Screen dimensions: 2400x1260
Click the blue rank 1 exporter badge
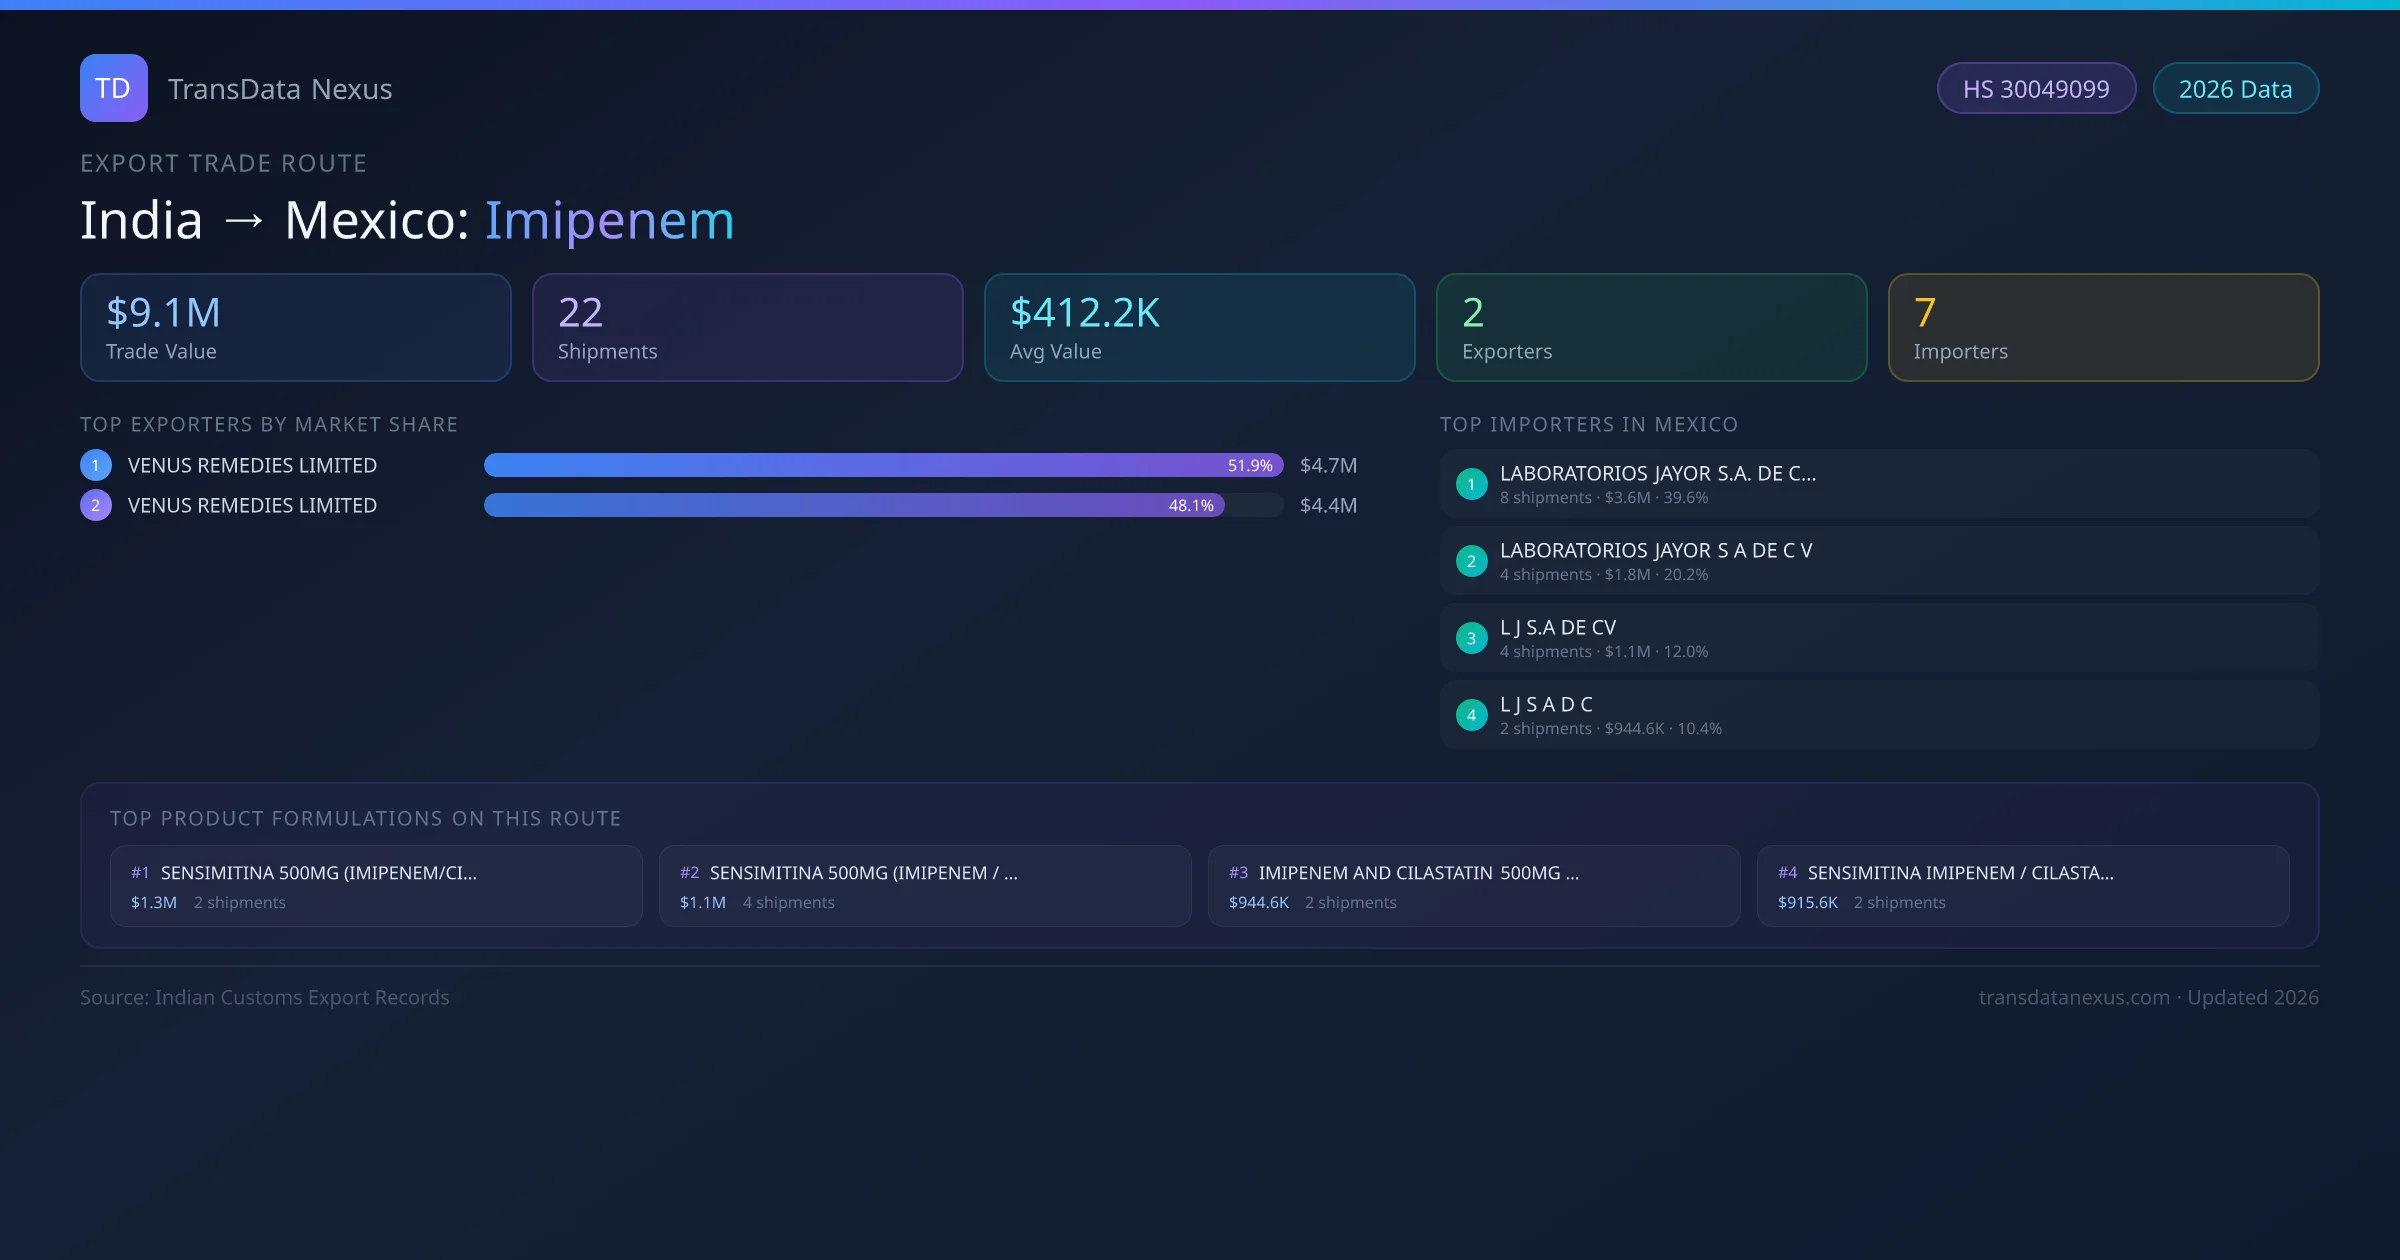pyautogui.click(x=96, y=465)
